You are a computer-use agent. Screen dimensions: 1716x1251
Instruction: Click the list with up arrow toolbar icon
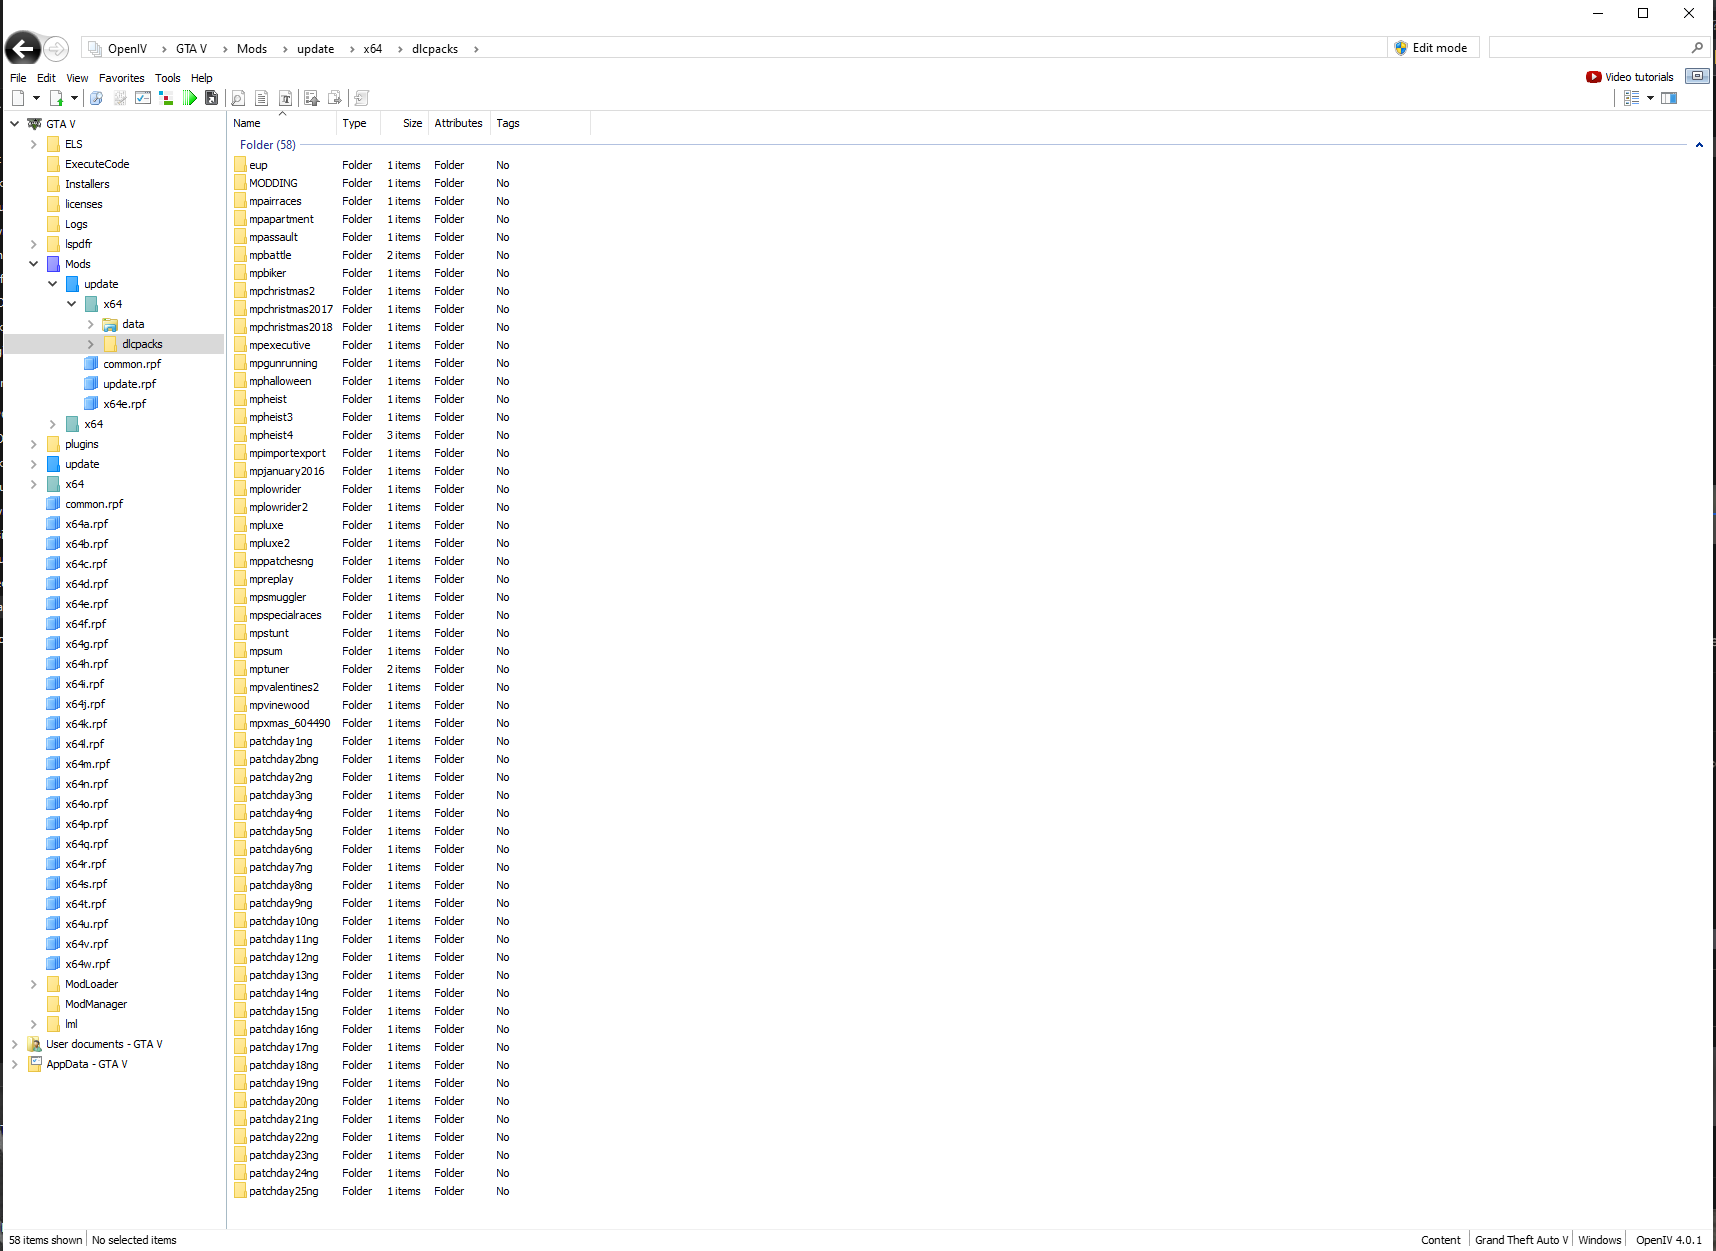point(312,98)
